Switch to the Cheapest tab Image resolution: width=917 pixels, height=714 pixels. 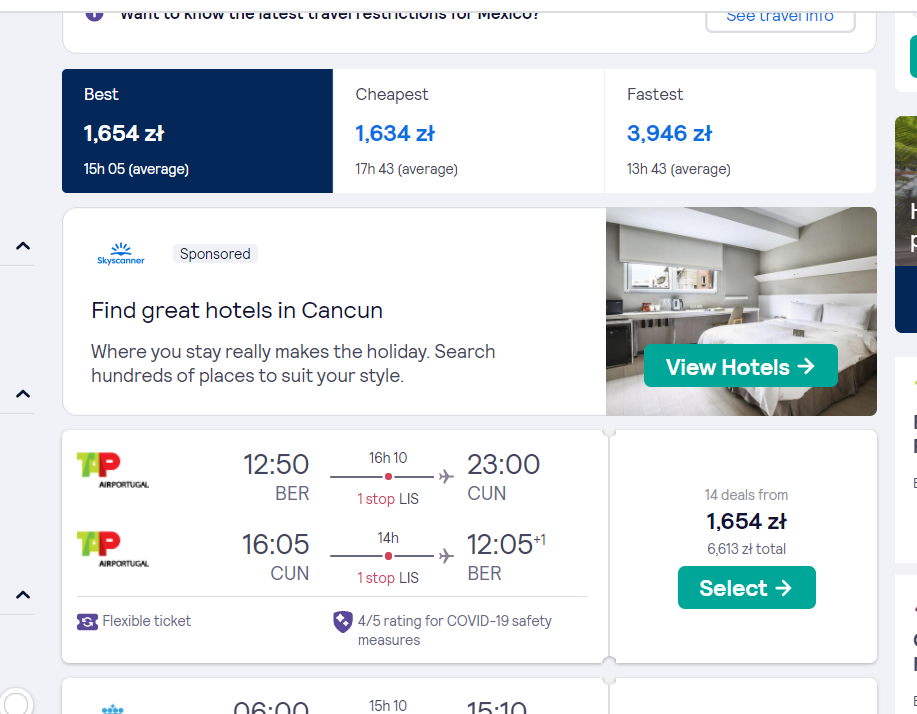468,131
